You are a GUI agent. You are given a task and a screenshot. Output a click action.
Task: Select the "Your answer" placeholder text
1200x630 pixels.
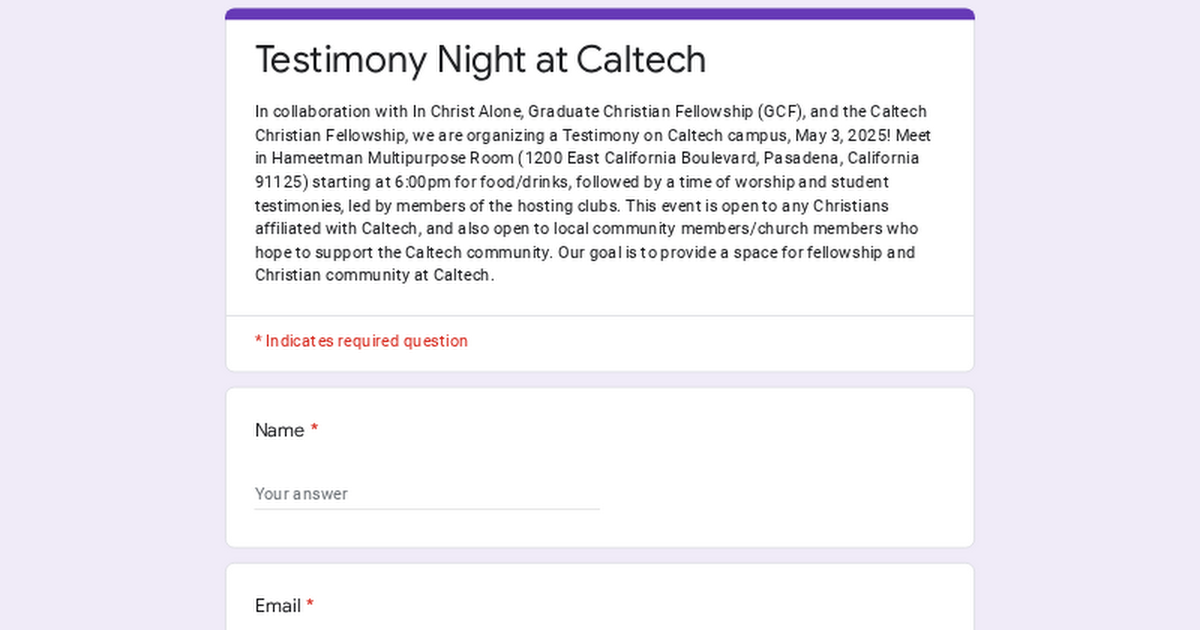click(x=301, y=494)
